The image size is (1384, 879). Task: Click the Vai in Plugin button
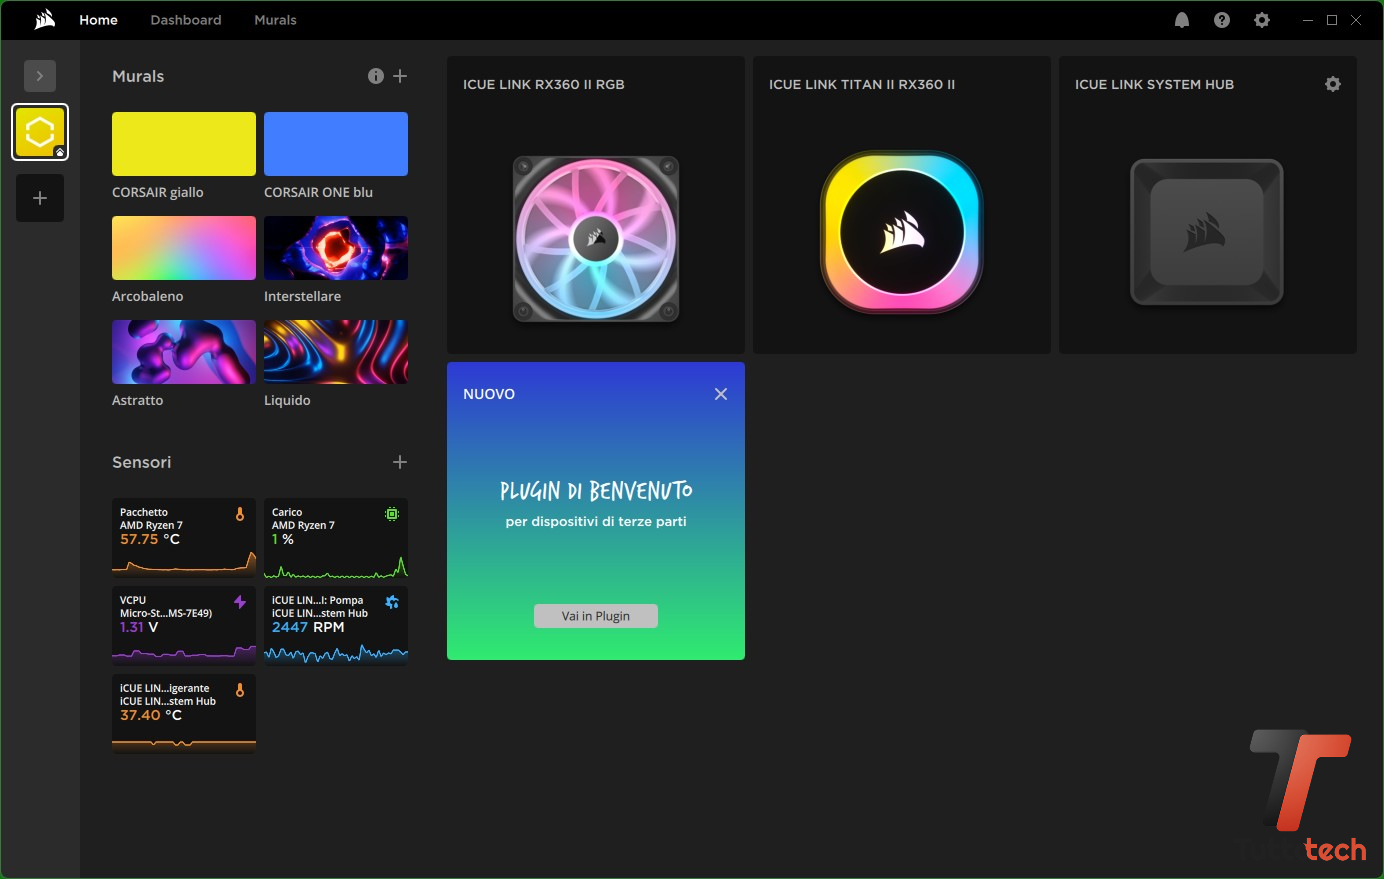pyautogui.click(x=596, y=616)
